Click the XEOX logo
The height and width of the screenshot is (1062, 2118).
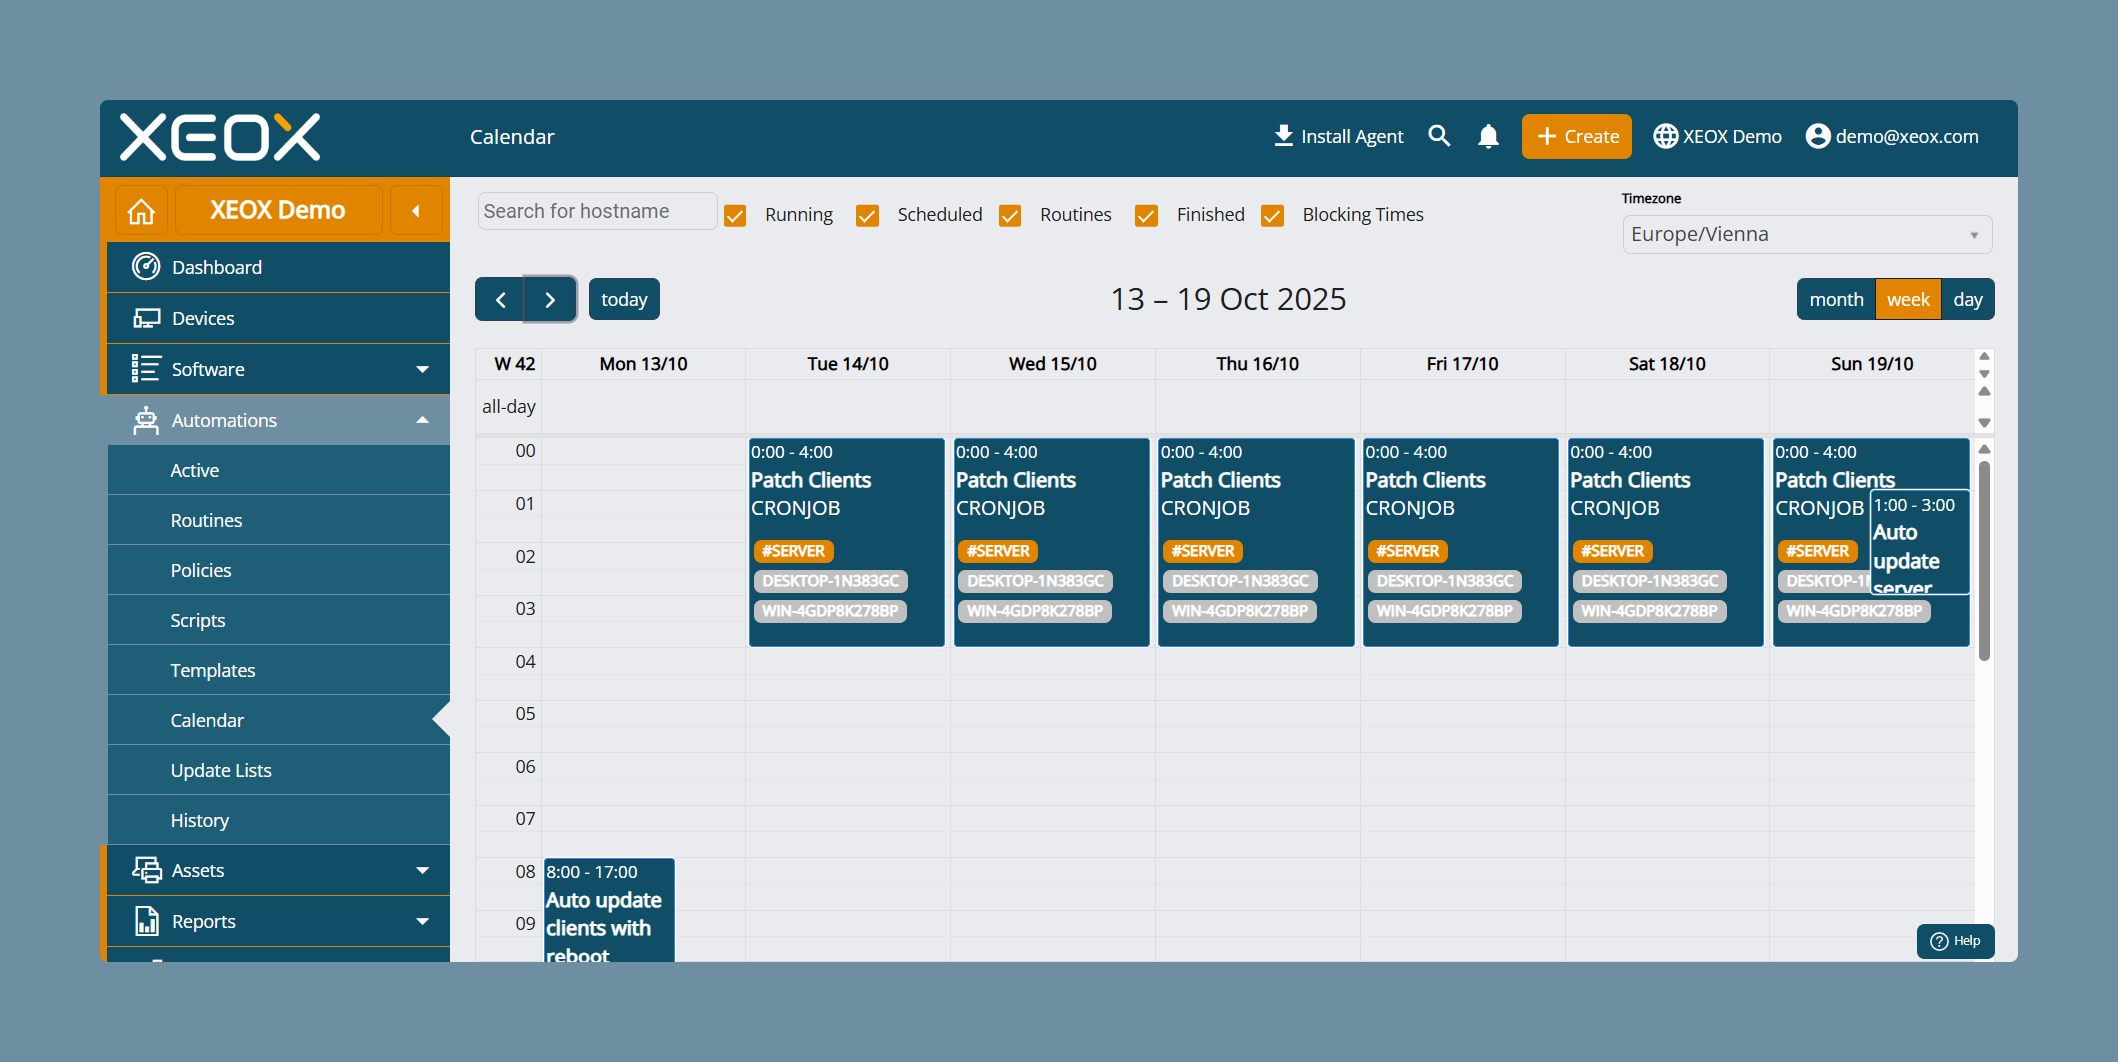tap(220, 137)
